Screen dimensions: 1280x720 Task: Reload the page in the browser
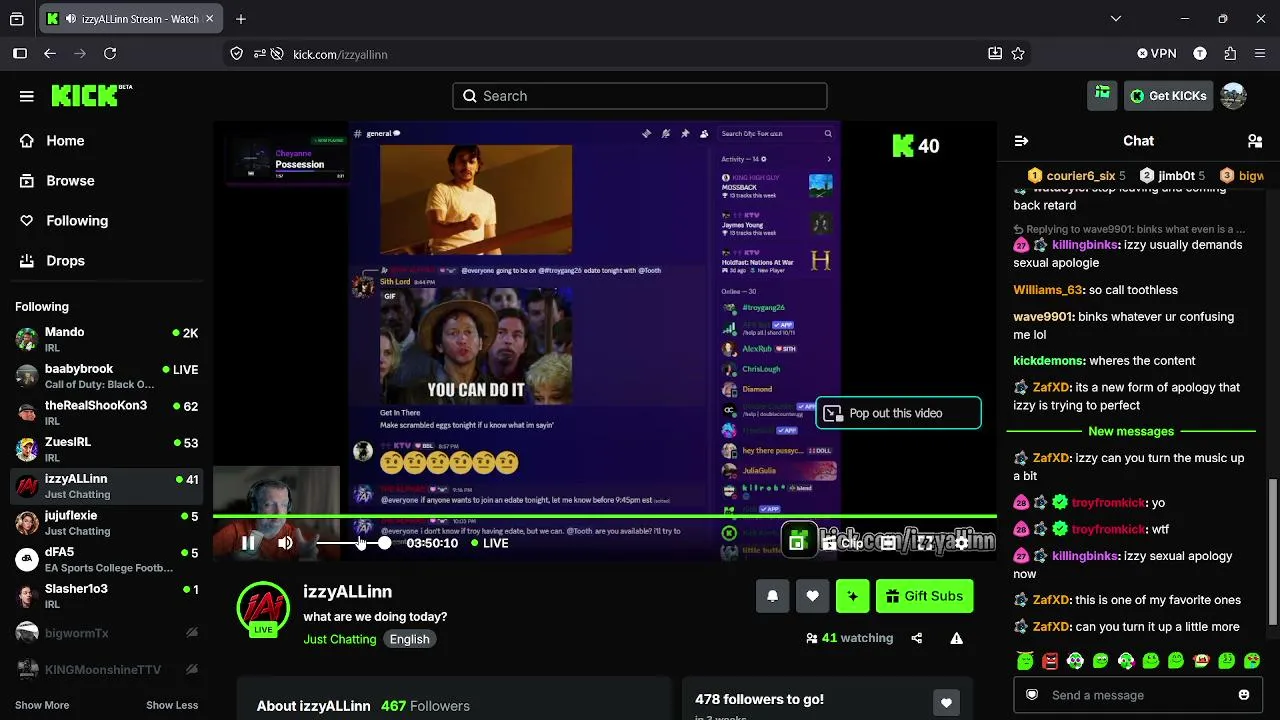tap(110, 54)
